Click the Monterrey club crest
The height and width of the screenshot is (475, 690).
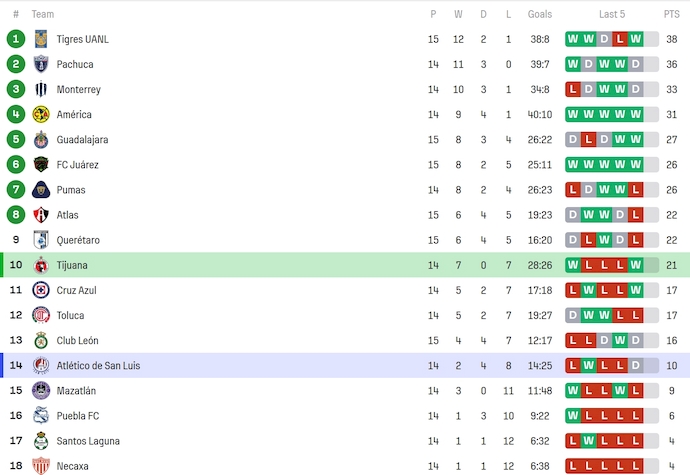click(41, 89)
